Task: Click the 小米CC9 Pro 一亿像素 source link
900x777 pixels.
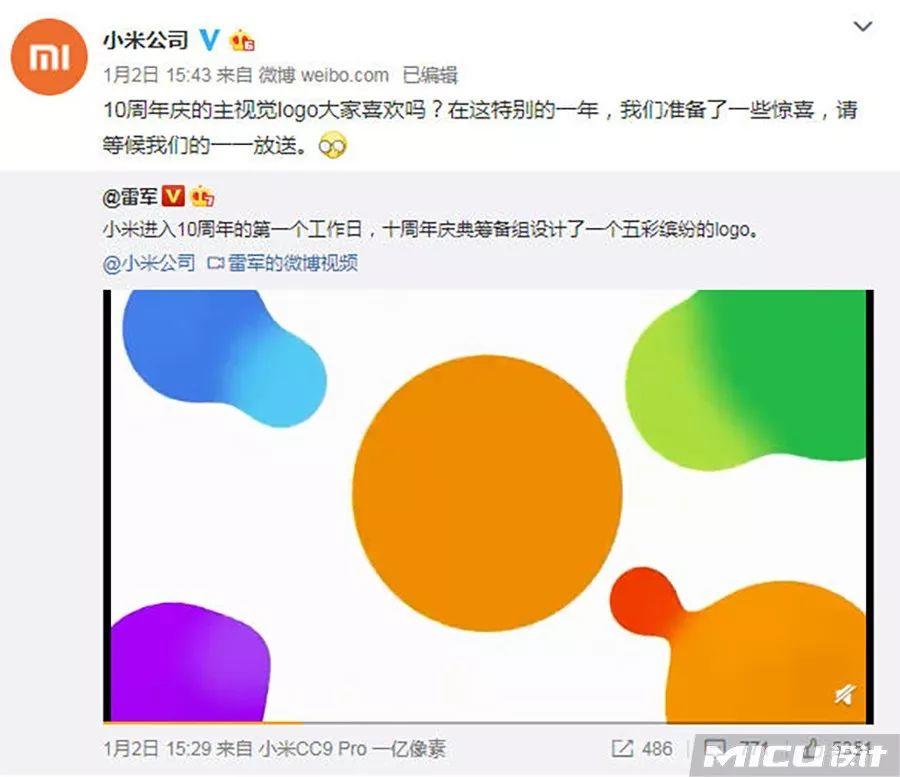Action: 352,749
